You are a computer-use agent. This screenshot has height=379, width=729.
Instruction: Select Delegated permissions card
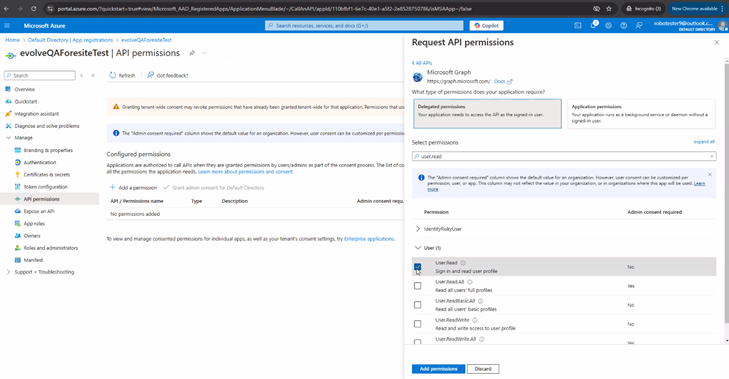tap(487, 113)
